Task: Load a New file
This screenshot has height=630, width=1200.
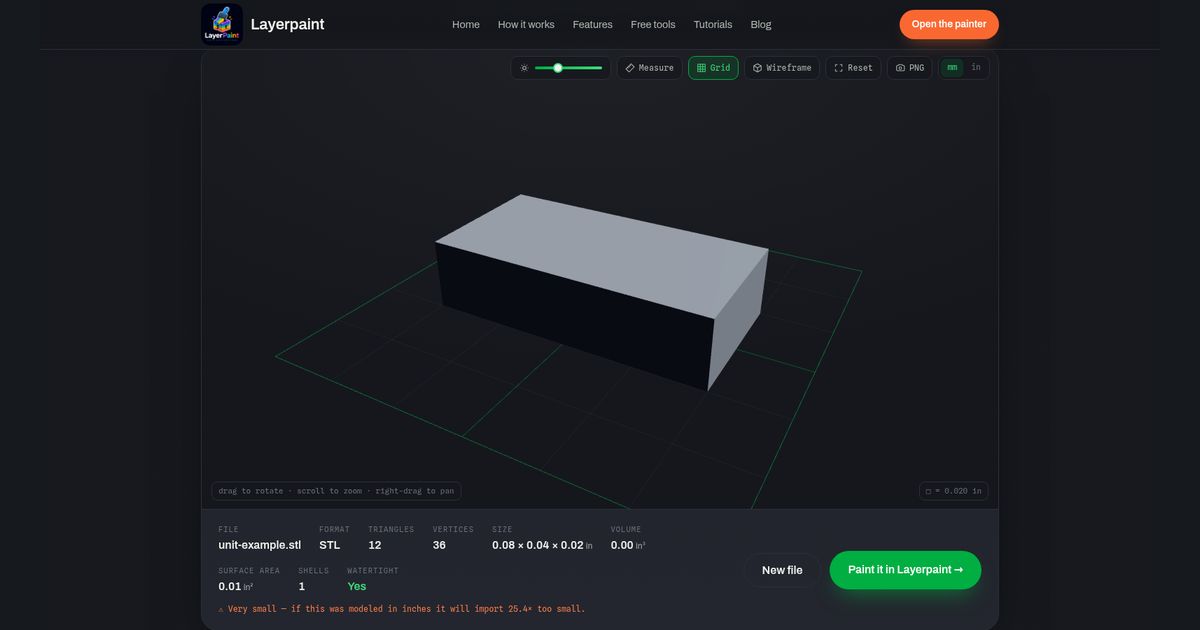Action: 782,570
